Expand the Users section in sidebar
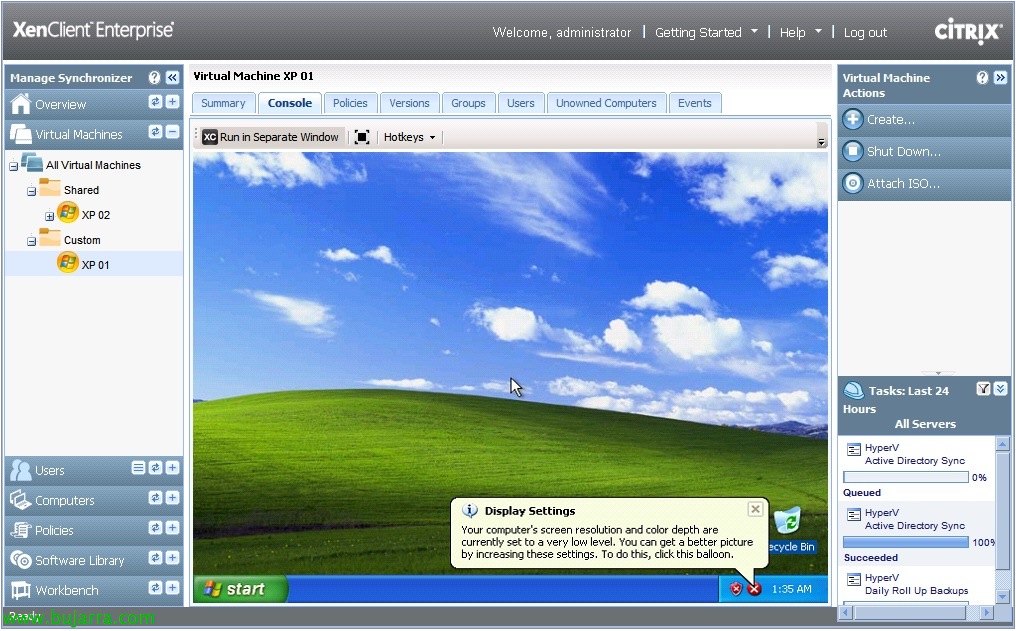This screenshot has width=1016, height=631. pyautogui.click(x=172, y=468)
